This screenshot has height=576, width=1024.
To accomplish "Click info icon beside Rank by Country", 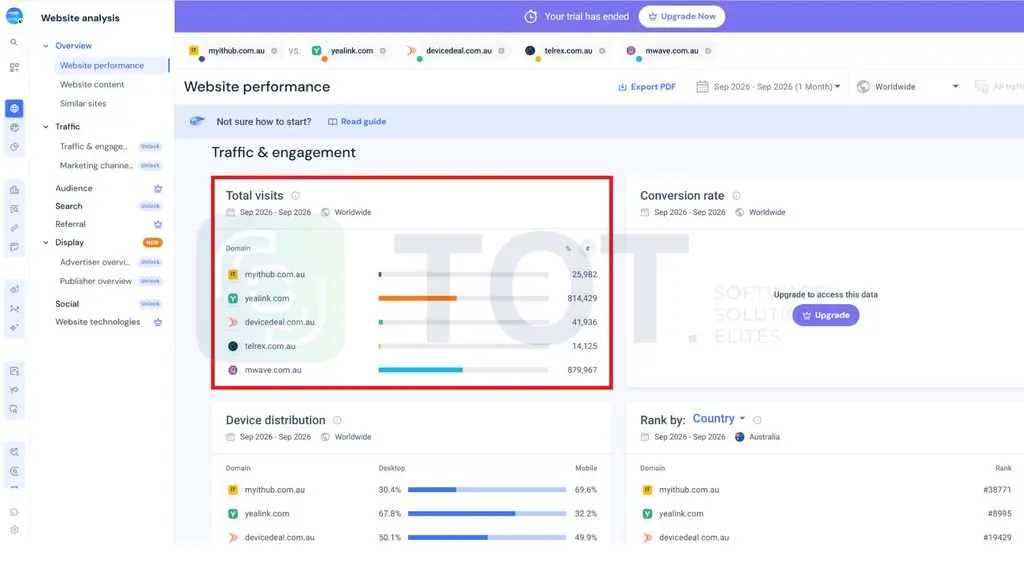I will click(757, 421).
